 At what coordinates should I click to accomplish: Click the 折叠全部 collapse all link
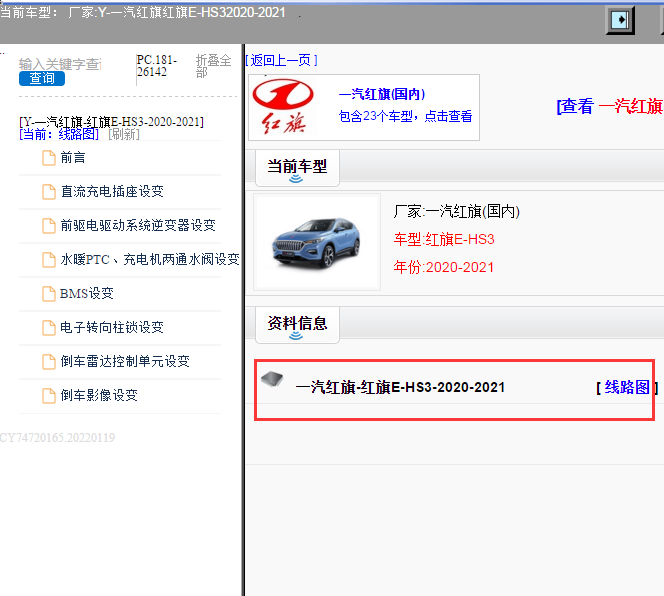pos(213,66)
